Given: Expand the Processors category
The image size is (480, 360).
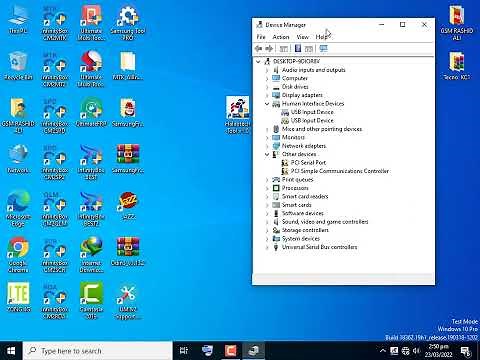Looking at the screenshot, I should tap(267, 188).
